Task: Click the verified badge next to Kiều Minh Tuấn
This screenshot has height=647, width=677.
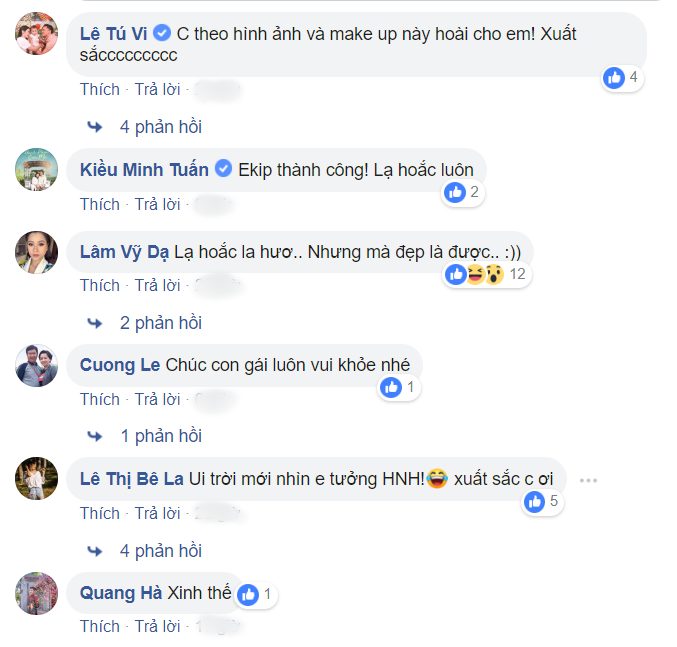Action: click(x=223, y=169)
